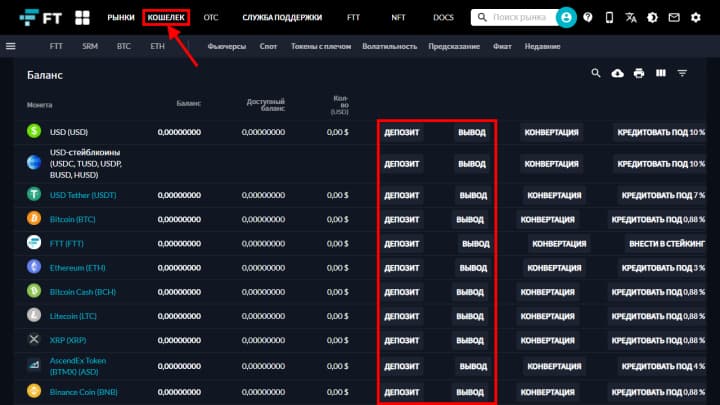Toggle the brightness theme icon
The width and height of the screenshot is (720, 405).
(x=652, y=17)
